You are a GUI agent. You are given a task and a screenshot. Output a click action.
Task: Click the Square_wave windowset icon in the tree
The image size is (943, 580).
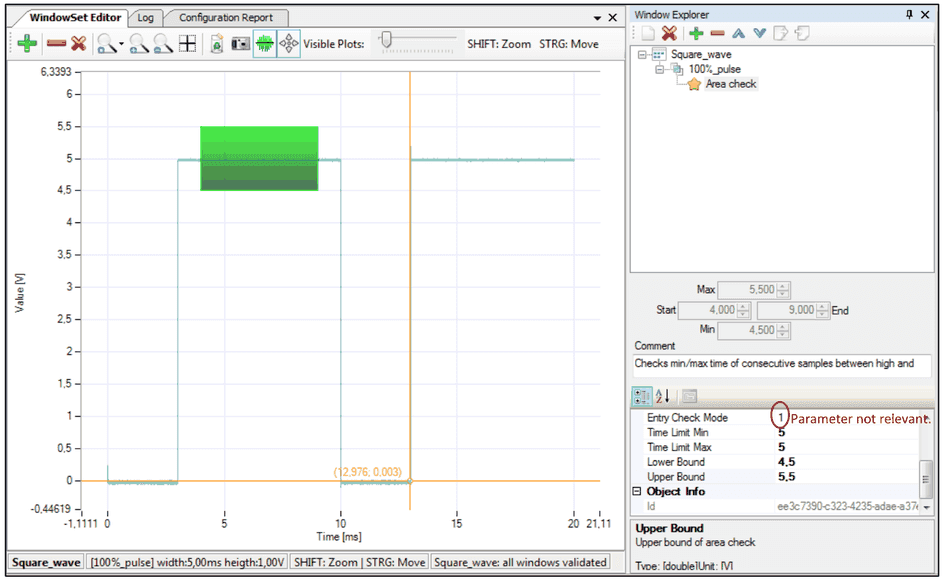(x=659, y=54)
